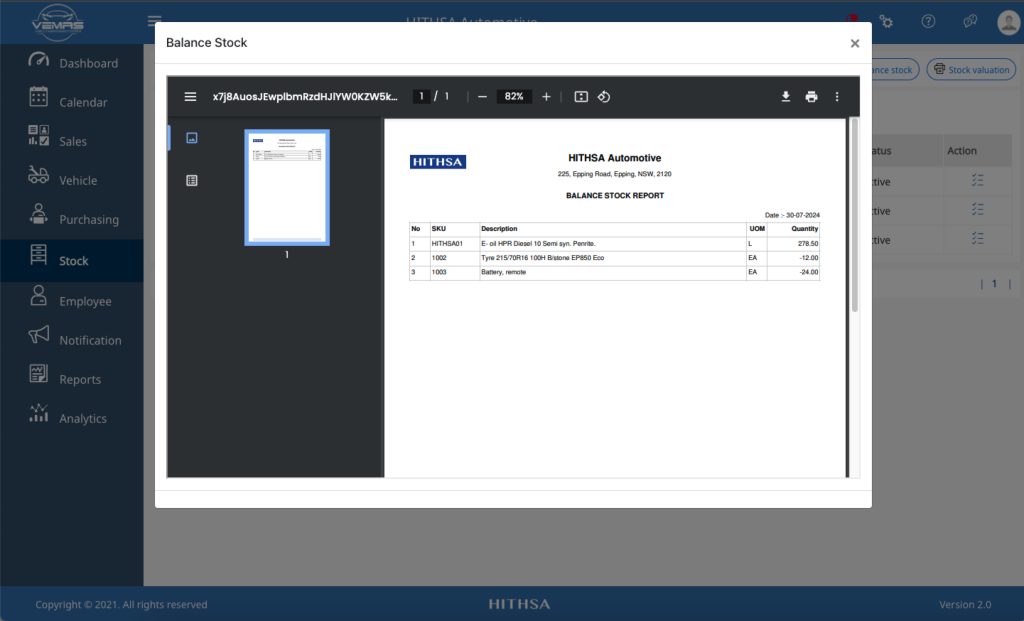Open chat messages icon in header
The image size is (1024, 621).
970,22
